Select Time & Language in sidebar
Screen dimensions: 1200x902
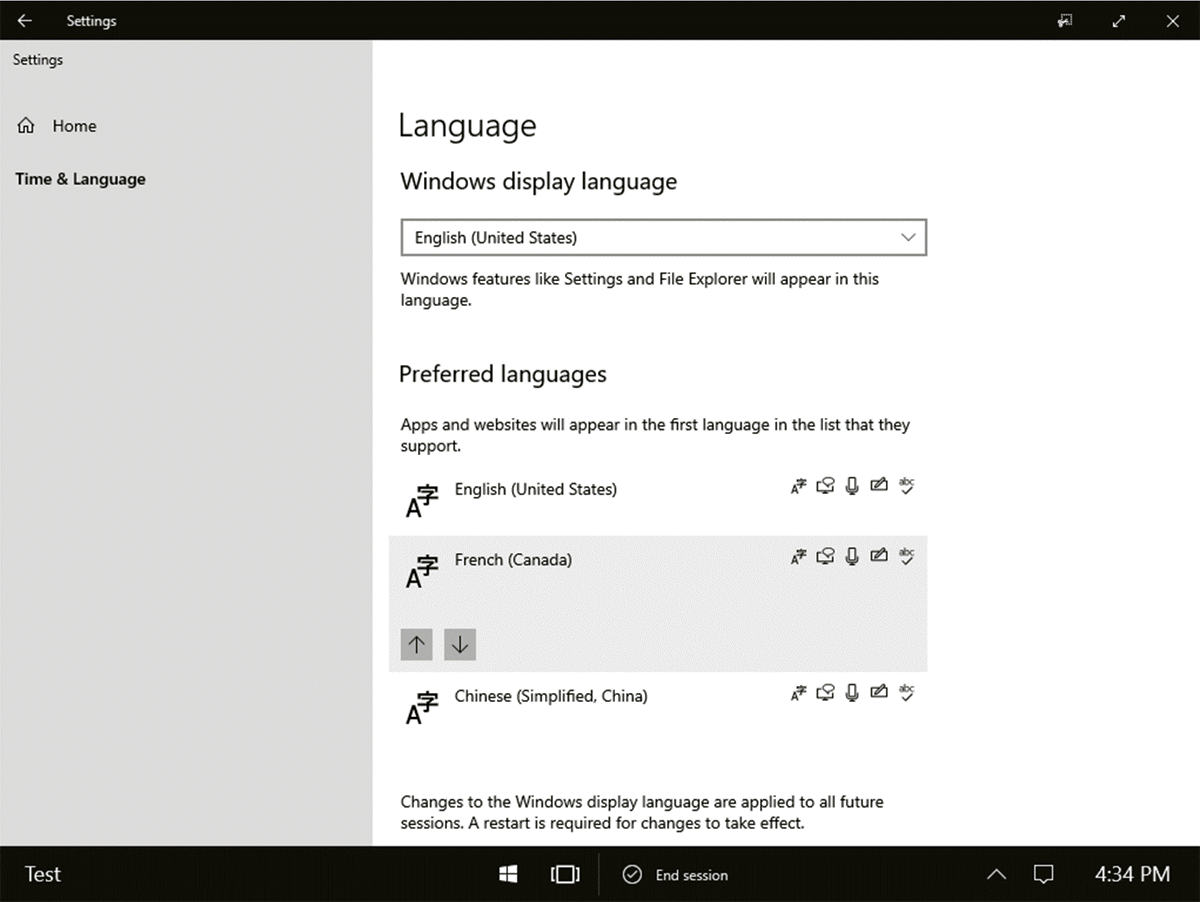(x=80, y=179)
